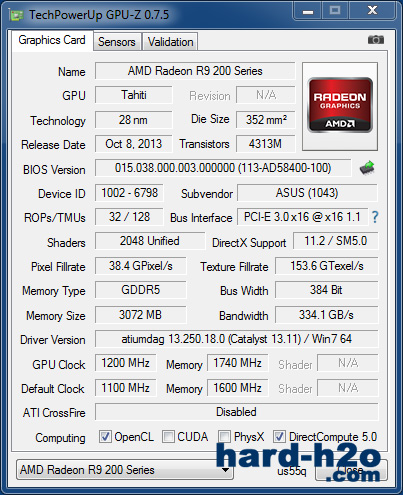Open the AMD Radeon R9 200 Series dropdown

click(125, 470)
